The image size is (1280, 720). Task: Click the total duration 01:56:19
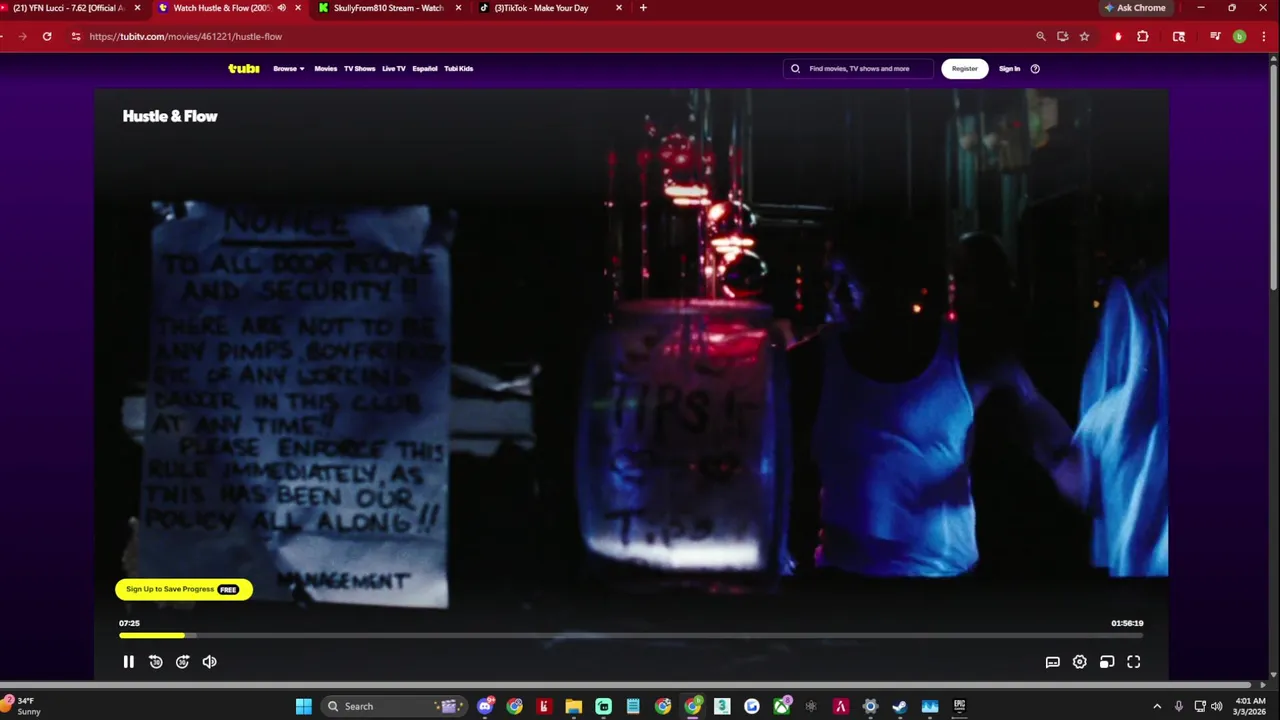point(1127,623)
